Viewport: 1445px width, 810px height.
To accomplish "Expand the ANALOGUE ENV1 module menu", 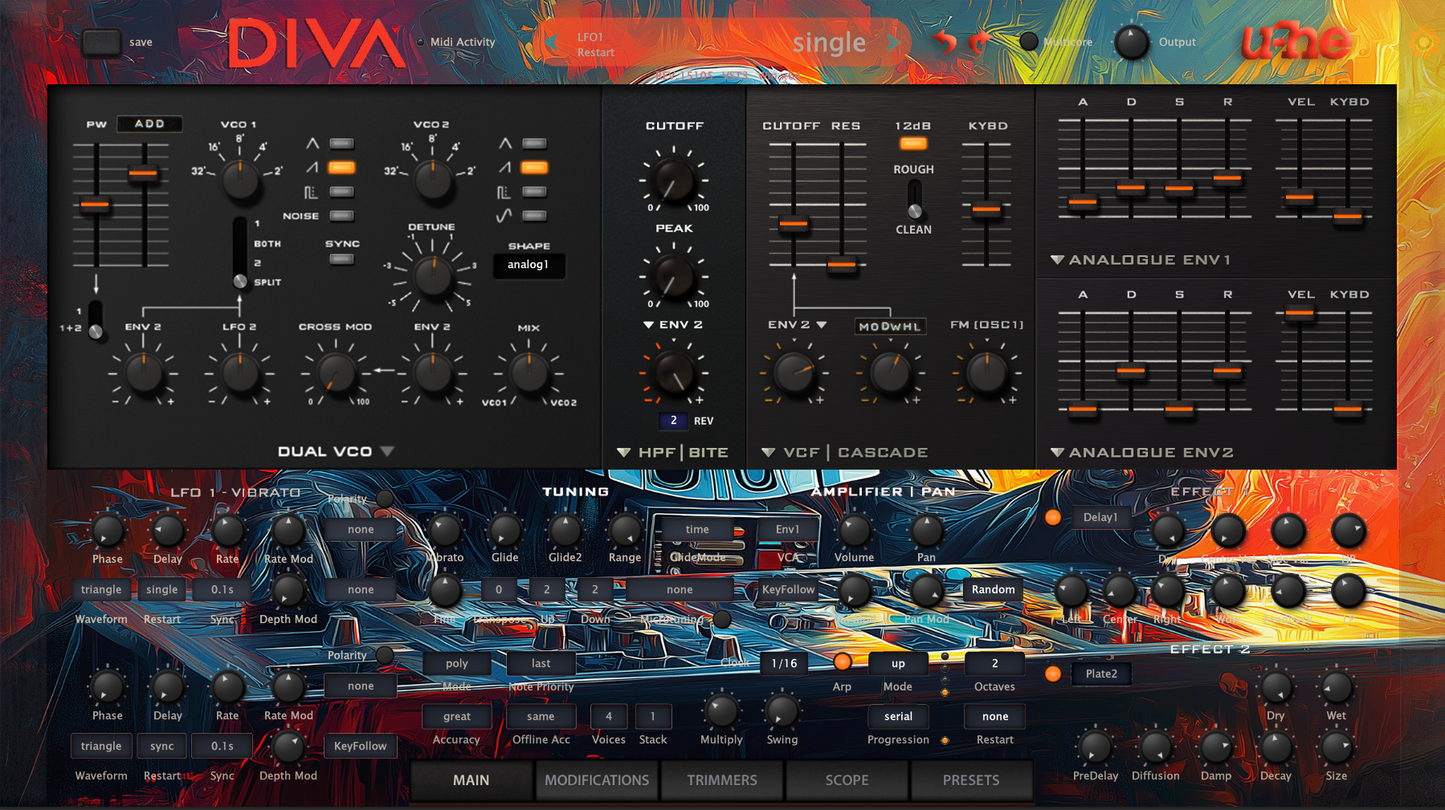I will click(x=1057, y=260).
